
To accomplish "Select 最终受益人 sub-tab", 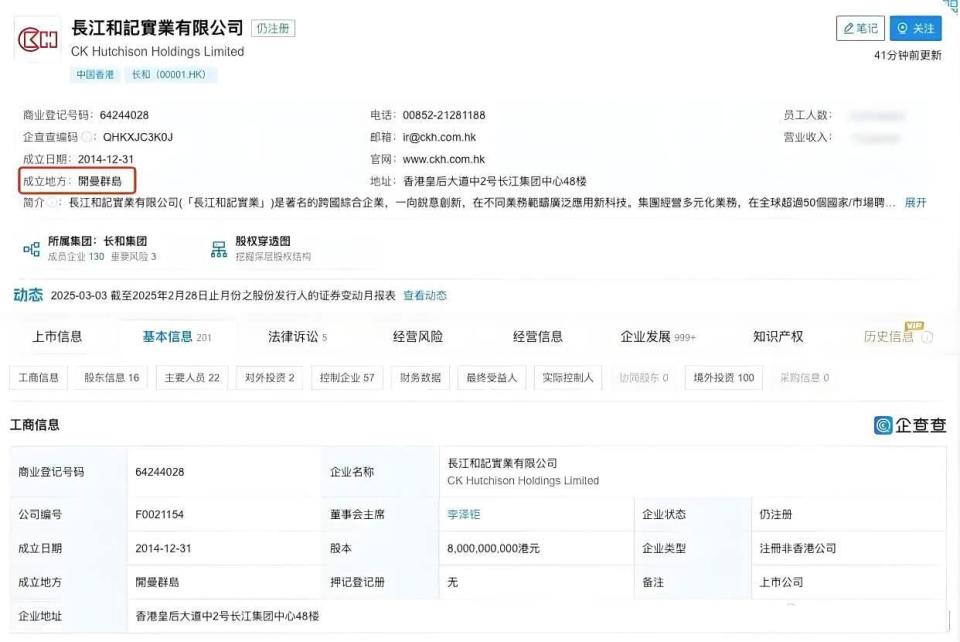I will coord(492,378).
